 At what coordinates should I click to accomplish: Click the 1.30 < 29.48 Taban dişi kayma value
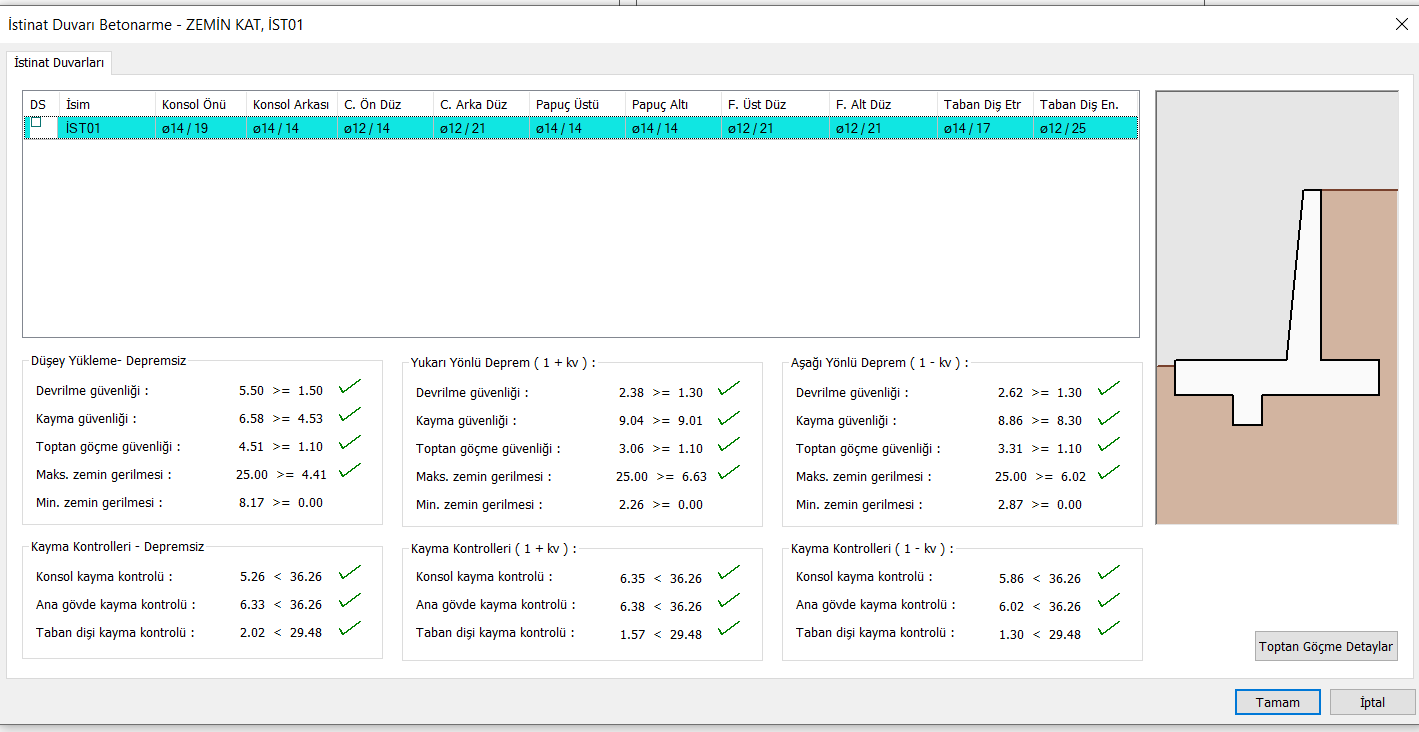1040,635
